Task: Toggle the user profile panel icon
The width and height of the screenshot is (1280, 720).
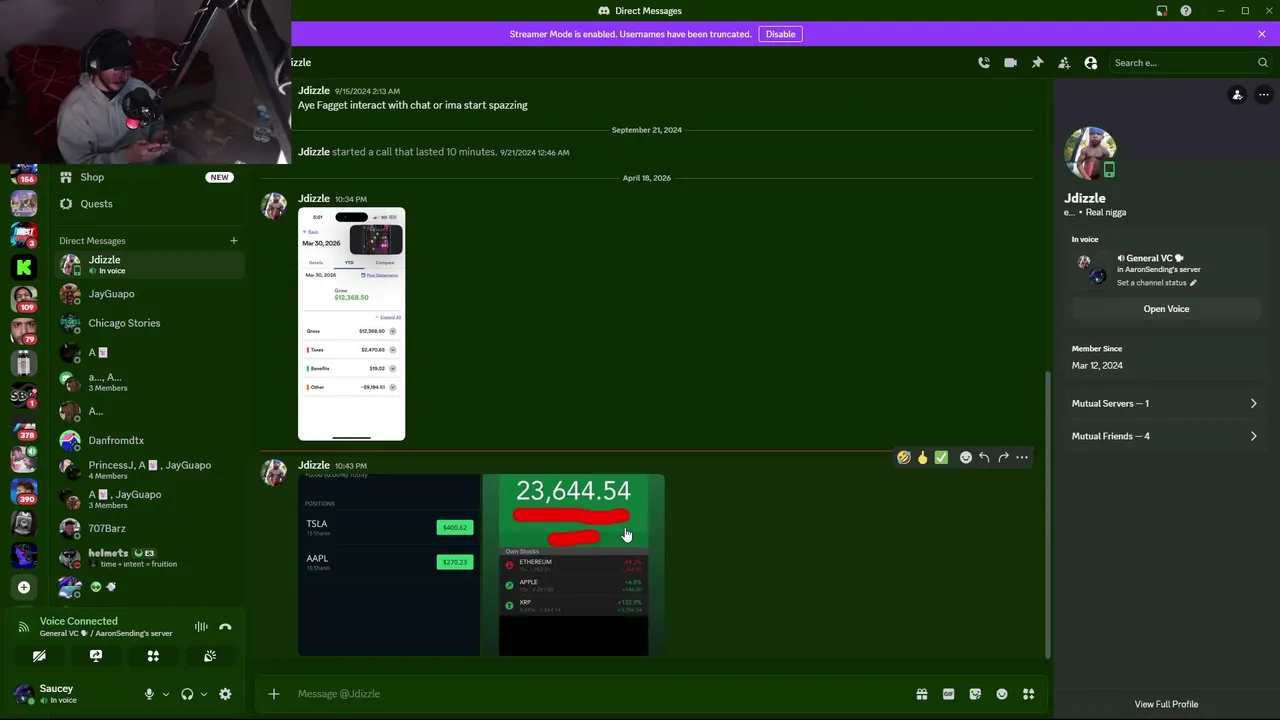Action: (1091, 62)
